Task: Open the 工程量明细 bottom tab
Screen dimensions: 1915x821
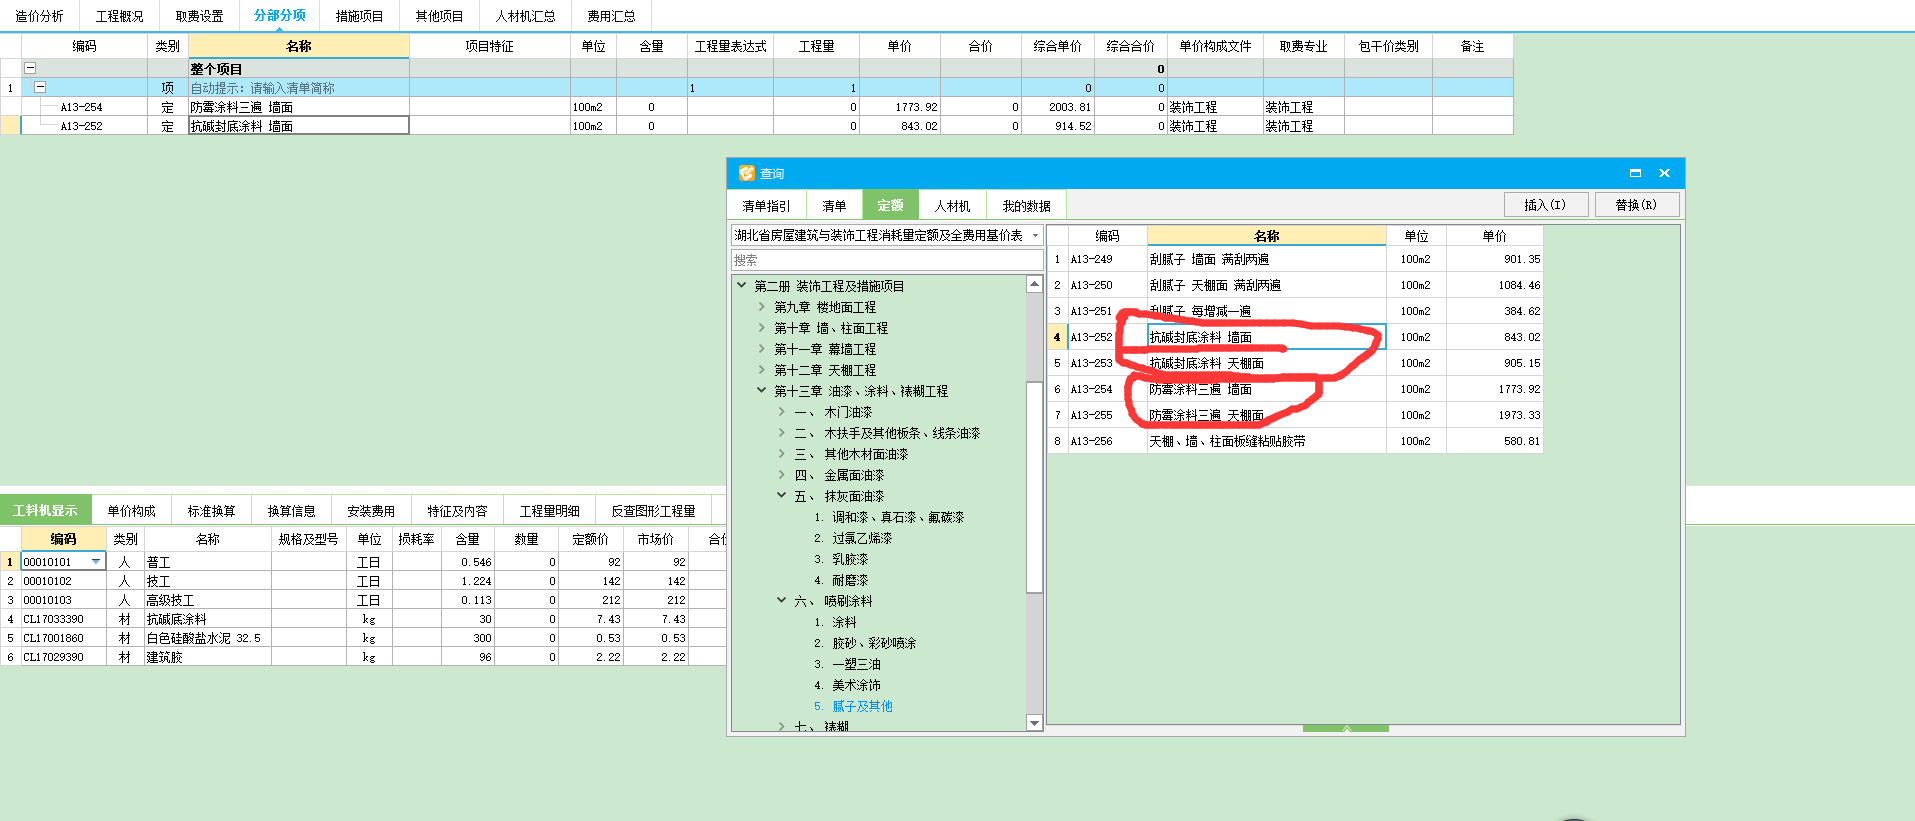Action: click(549, 510)
